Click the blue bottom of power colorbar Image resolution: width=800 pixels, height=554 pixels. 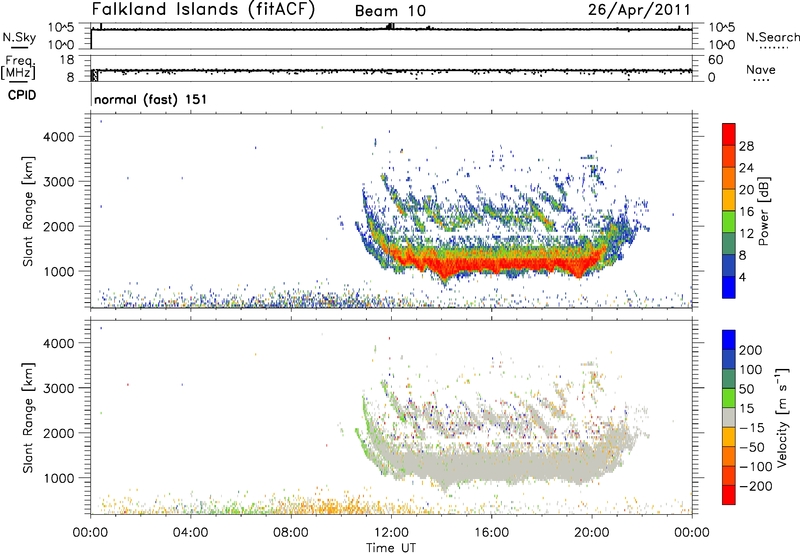pyautogui.click(x=729, y=287)
